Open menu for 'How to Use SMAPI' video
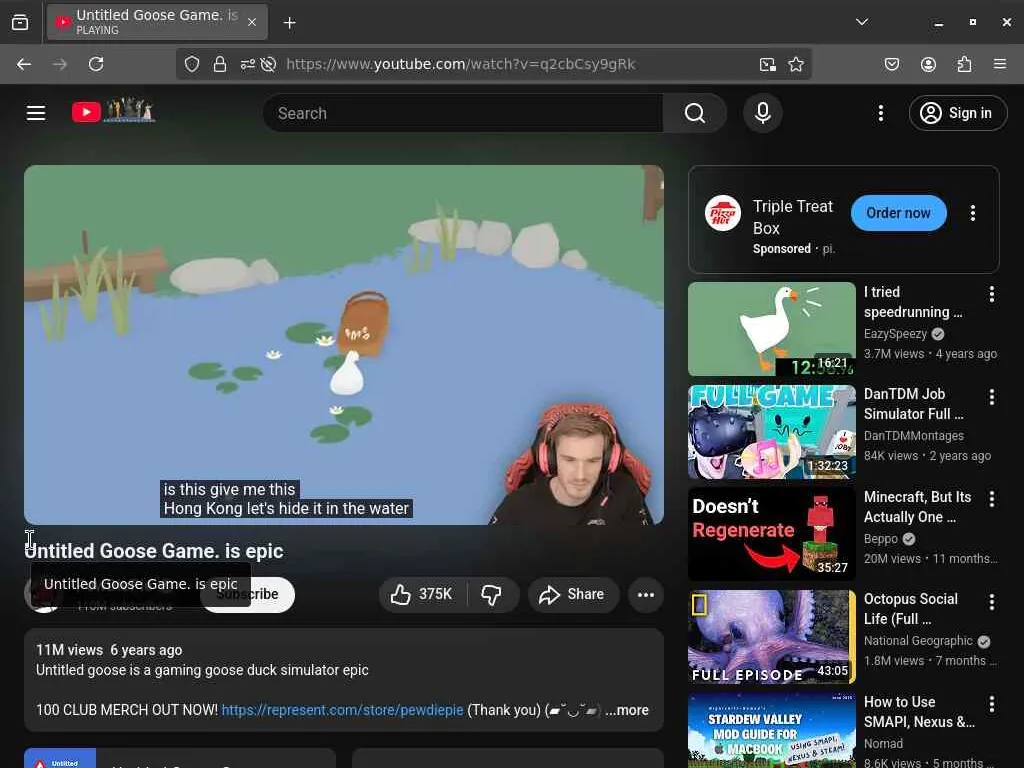This screenshot has width=1024, height=768. pos(991,703)
